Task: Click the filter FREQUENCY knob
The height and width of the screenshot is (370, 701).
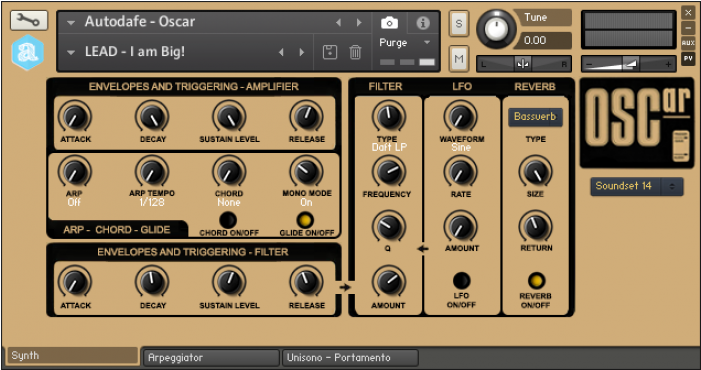Action: (x=389, y=172)
